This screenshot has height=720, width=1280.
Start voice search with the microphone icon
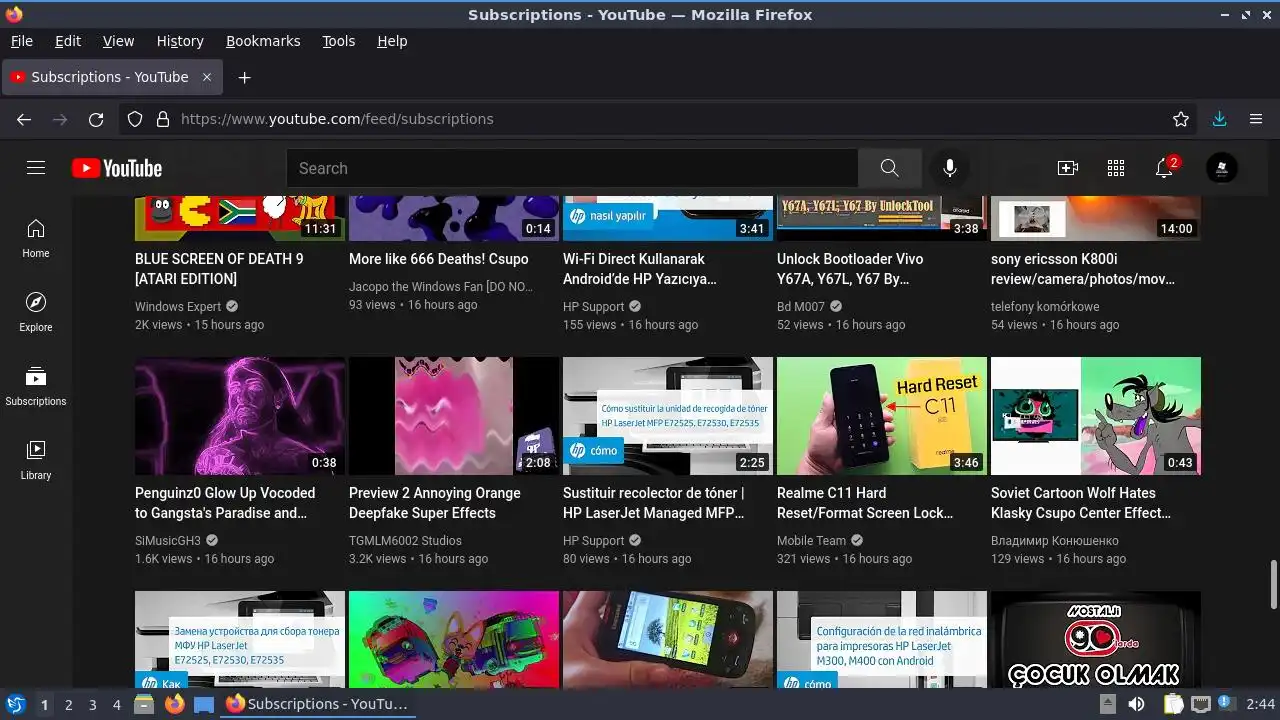click(950, 168)
